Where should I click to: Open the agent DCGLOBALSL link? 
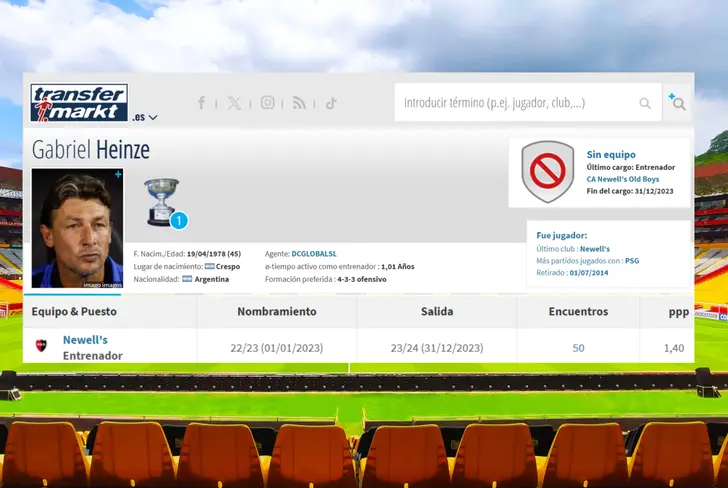tap(314, 254)
